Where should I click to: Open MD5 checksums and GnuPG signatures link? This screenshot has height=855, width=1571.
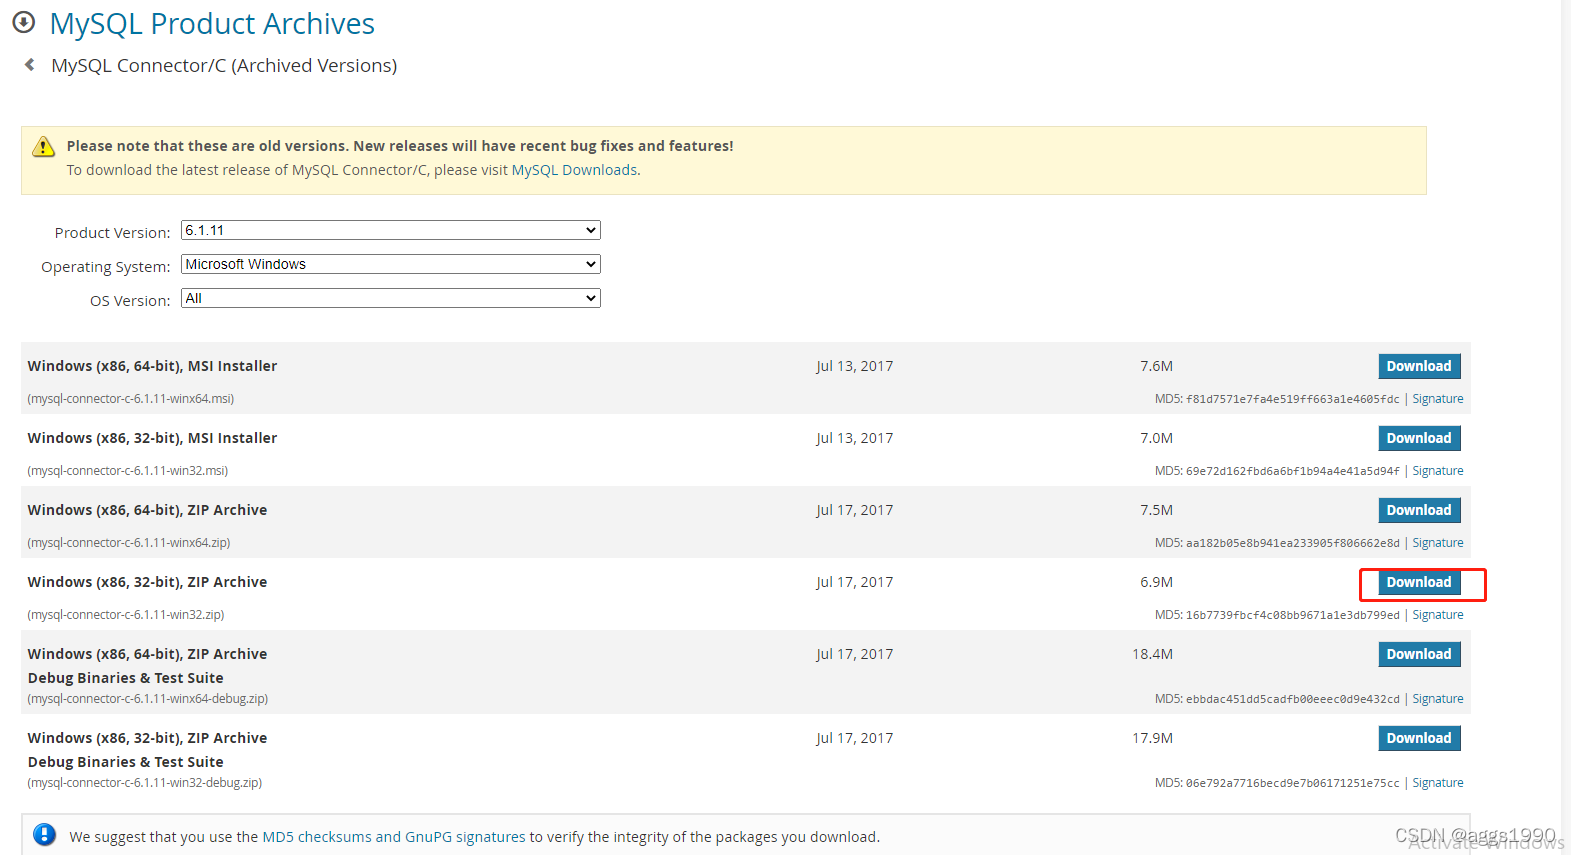tap(394, 837)
